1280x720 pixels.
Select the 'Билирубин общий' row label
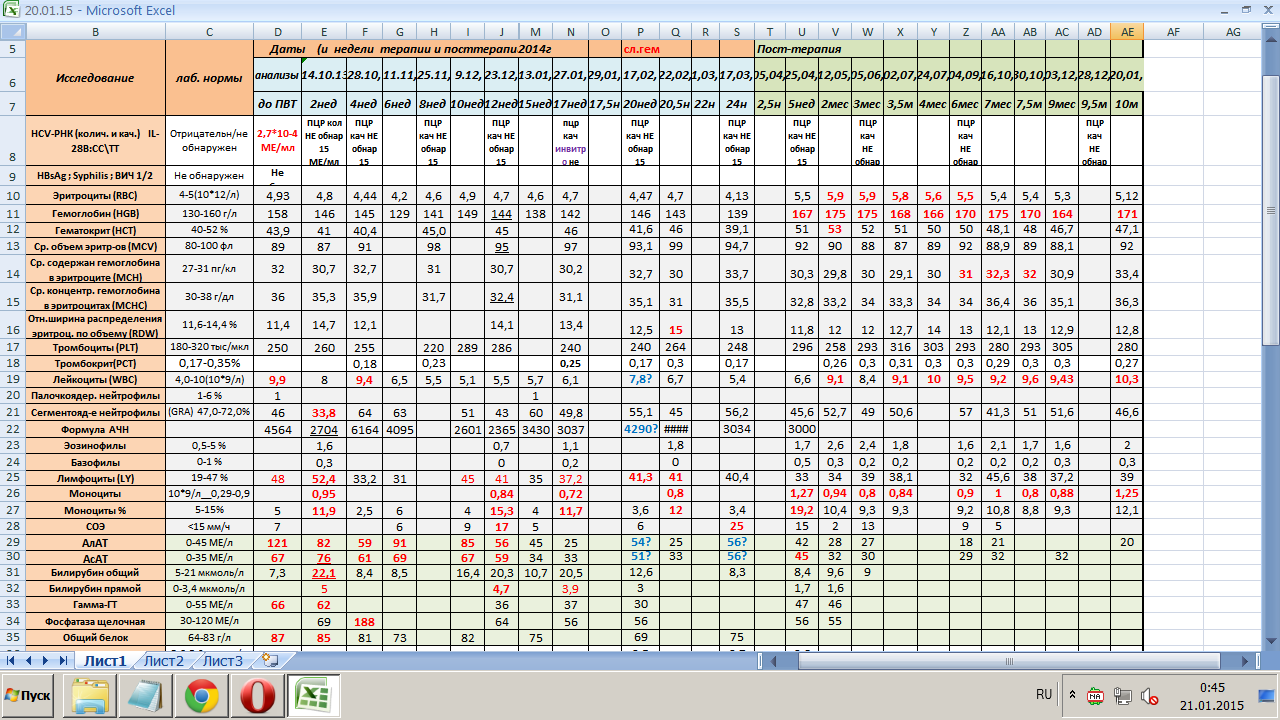(95, 572)
